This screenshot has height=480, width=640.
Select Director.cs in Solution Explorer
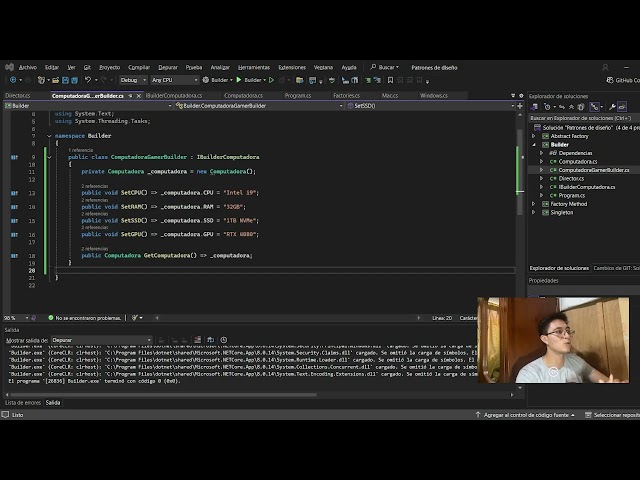(x=571, y=179)
